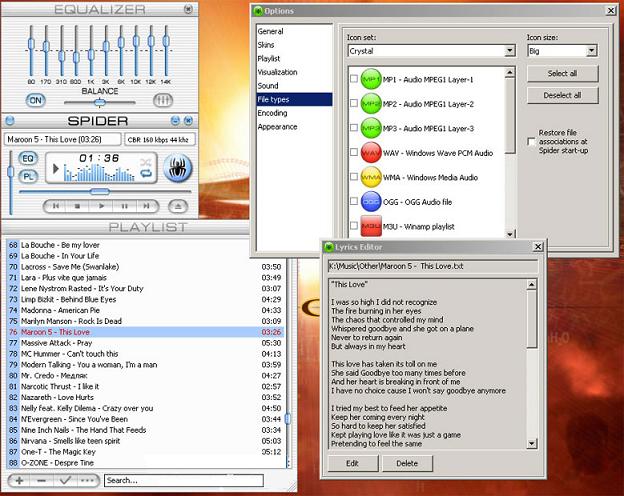
Task: Click Spider menu icon at title bar left
Action: [x=10, y=120]
